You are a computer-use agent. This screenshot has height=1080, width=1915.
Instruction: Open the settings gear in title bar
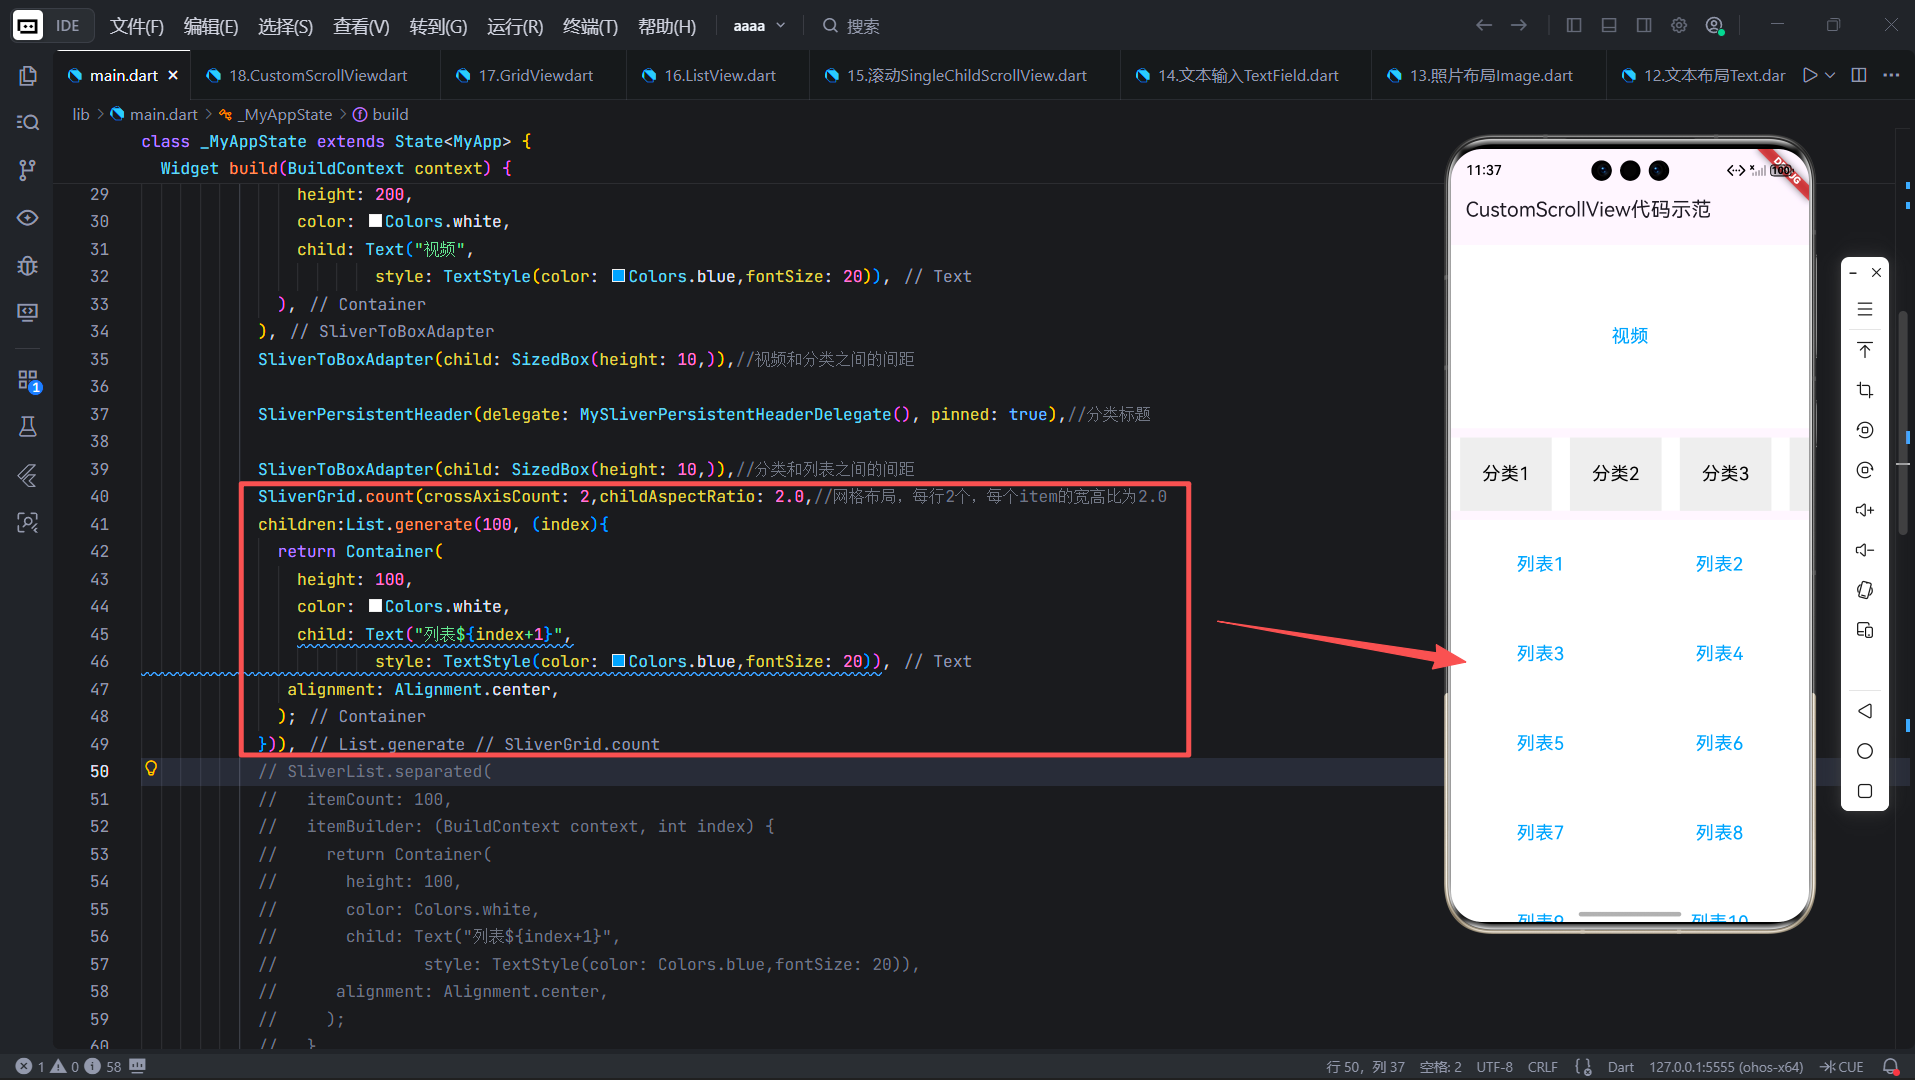pos(1679,25)
